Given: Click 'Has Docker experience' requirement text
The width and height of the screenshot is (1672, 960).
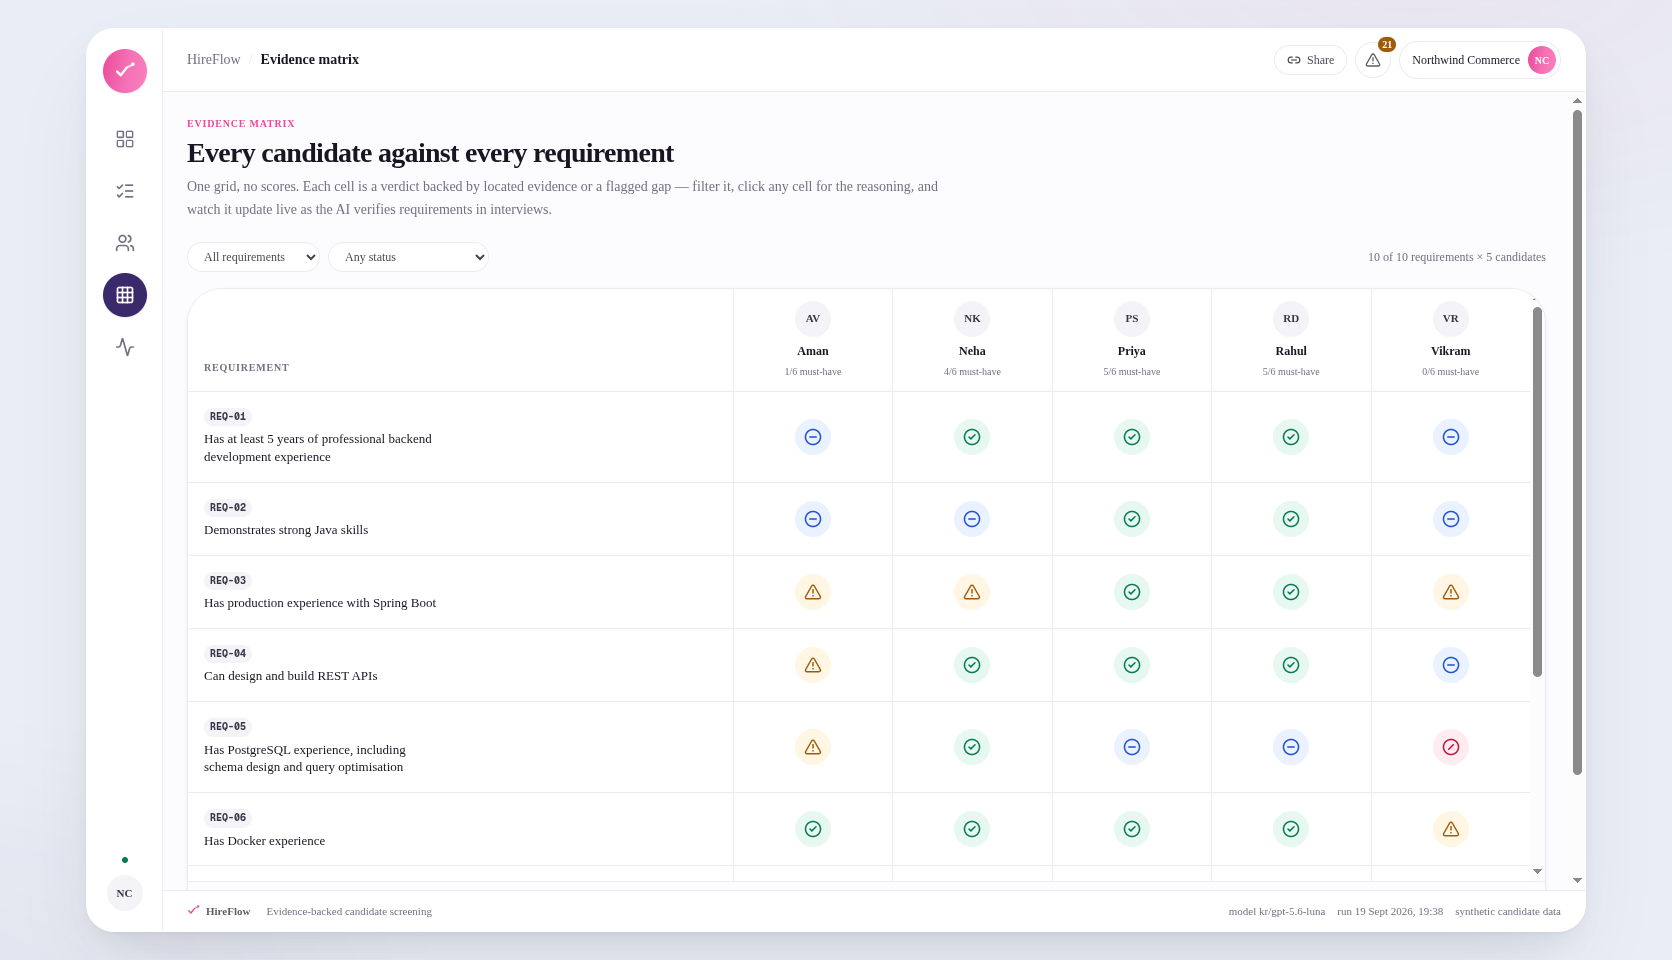Looking at the screenshot, I should 265,841.
